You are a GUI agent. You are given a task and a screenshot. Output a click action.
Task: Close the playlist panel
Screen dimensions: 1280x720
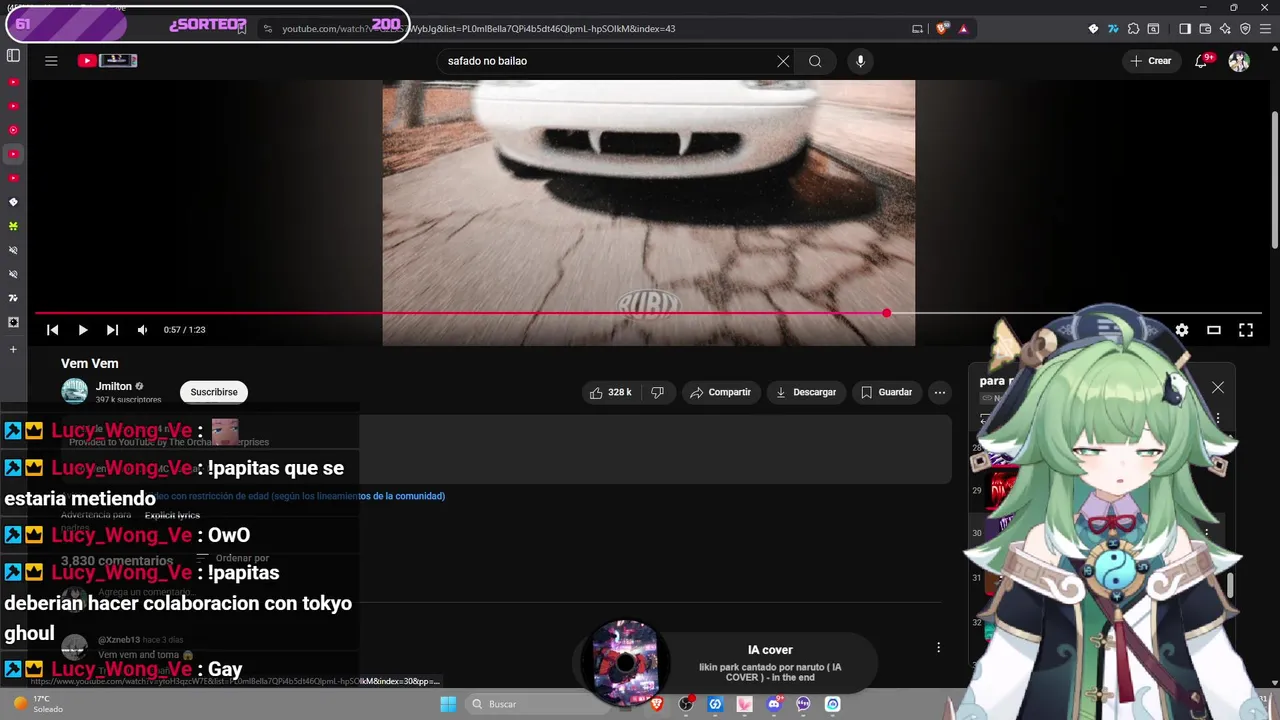coord(1218,387)
